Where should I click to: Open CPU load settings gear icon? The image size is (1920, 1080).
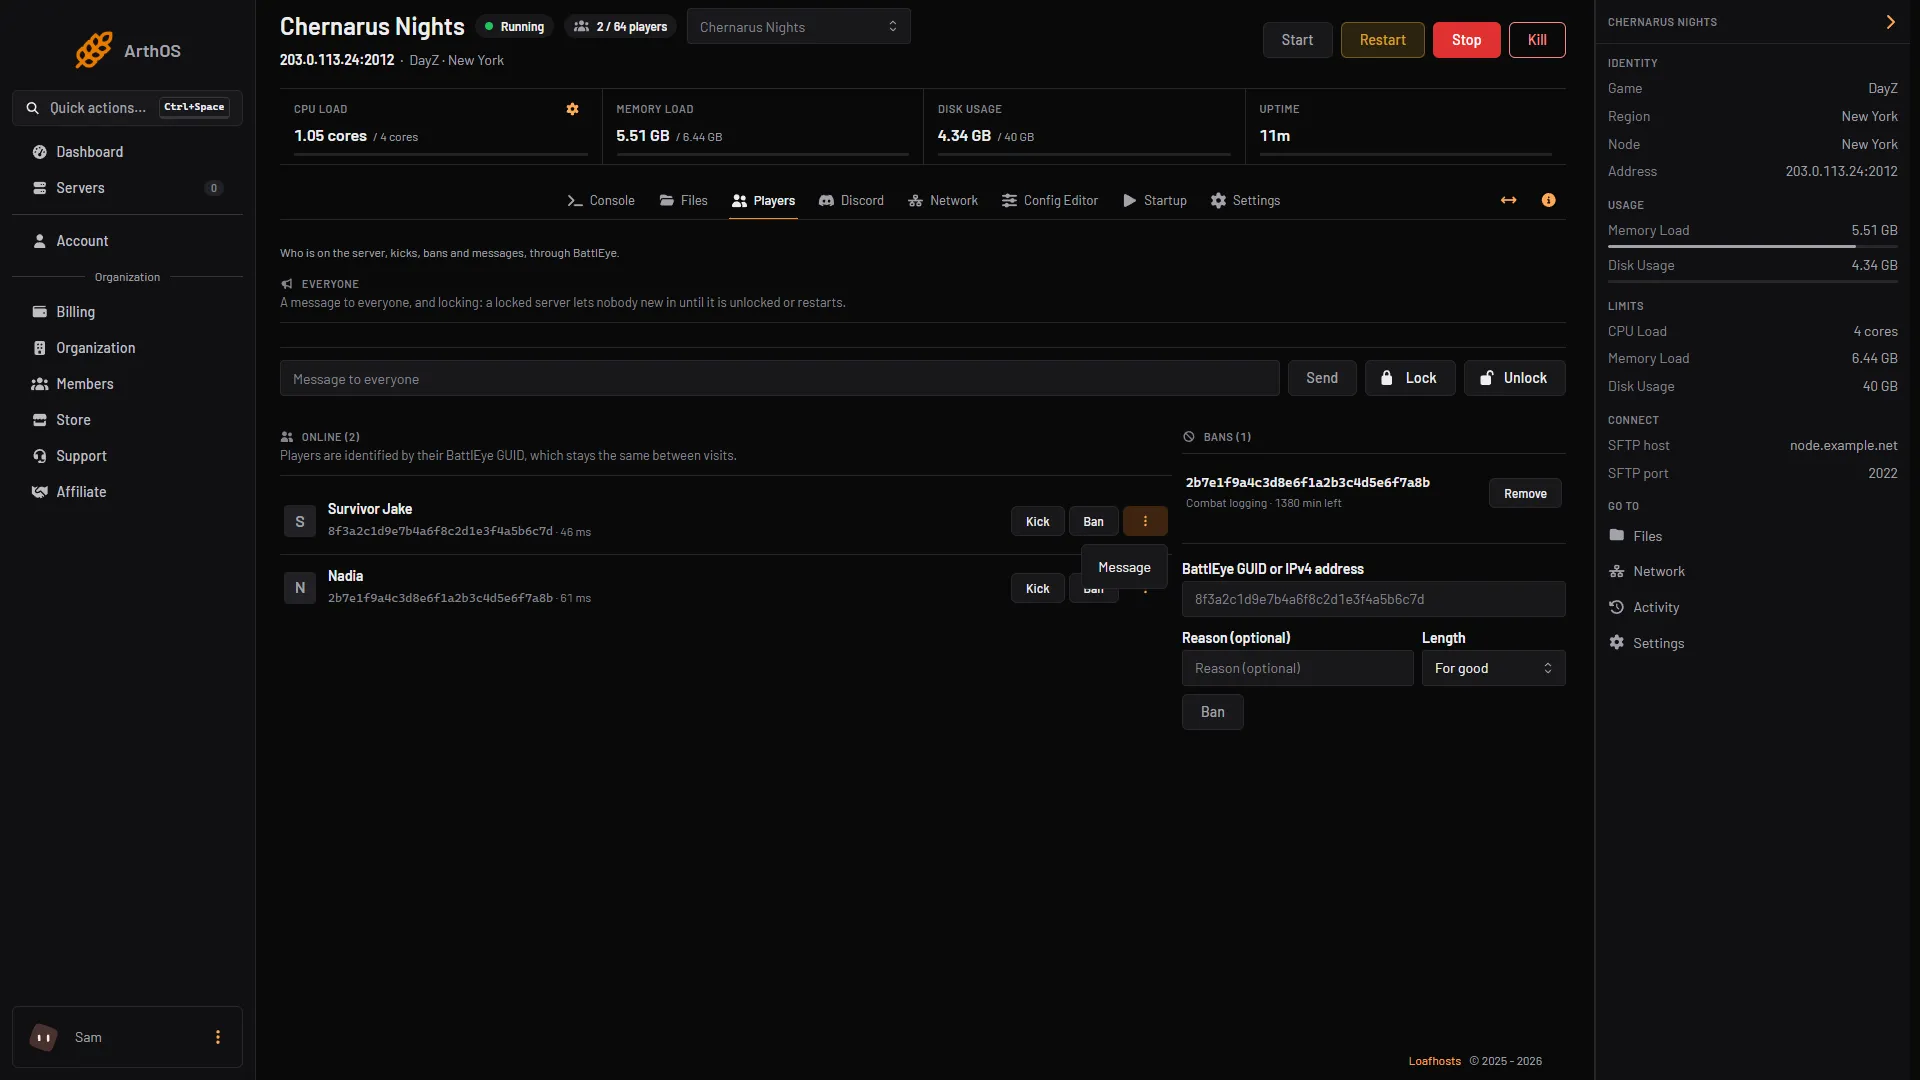coord(573,109)
